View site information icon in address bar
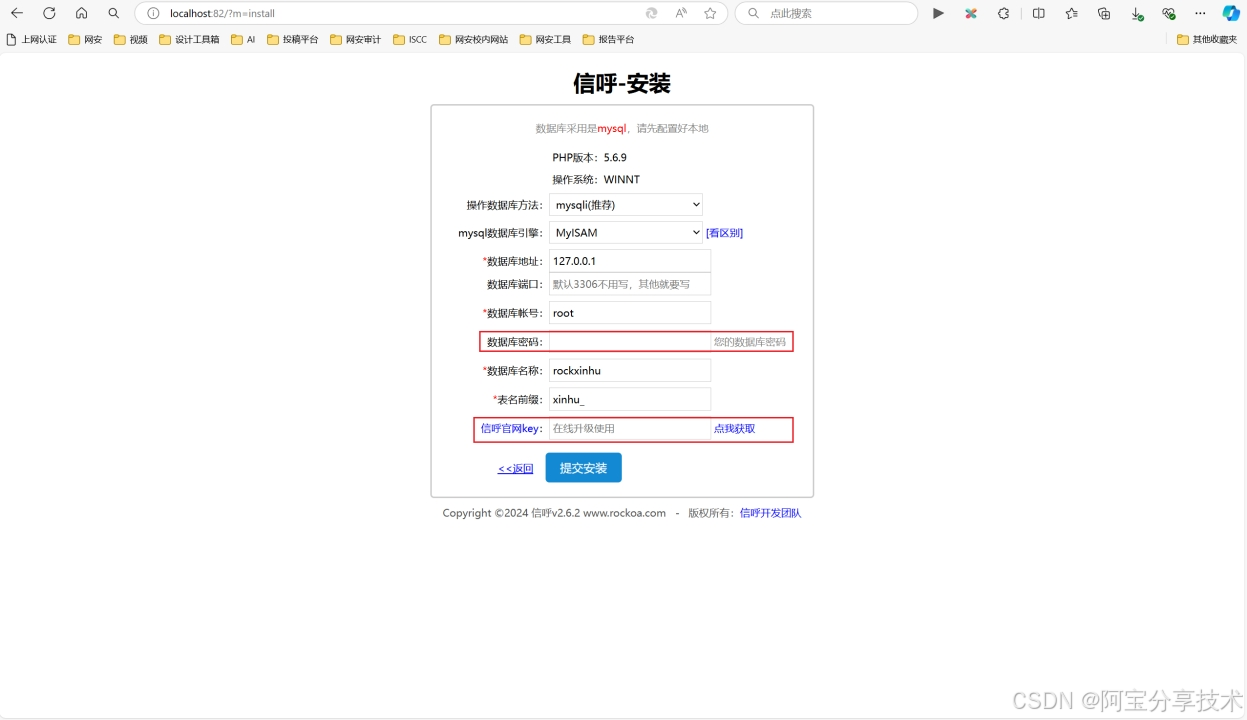This screenshot has height=720, width=1247. click(x=153, y=14)
